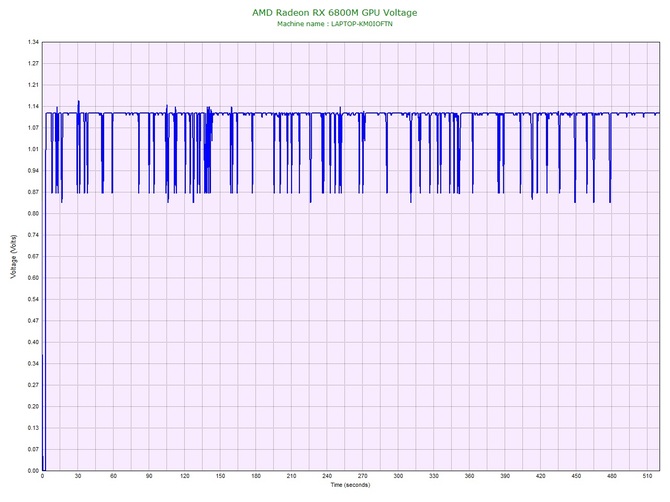Click the 1.01 voltage axis label
Viewport: 670px width, 502px height.
33,149
